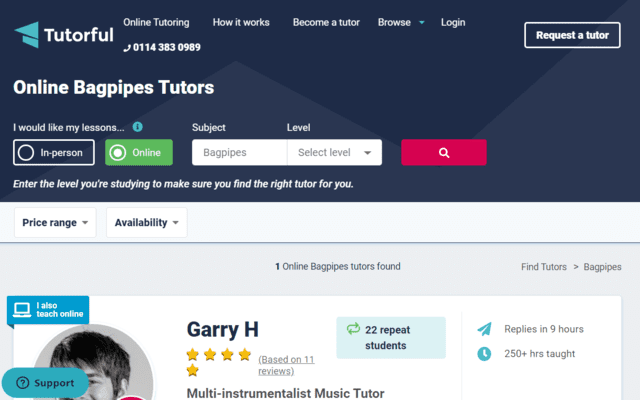The height and width of the screenshot is (400, 640).
Task: Click the question mark Support icon
Action: 22,383
